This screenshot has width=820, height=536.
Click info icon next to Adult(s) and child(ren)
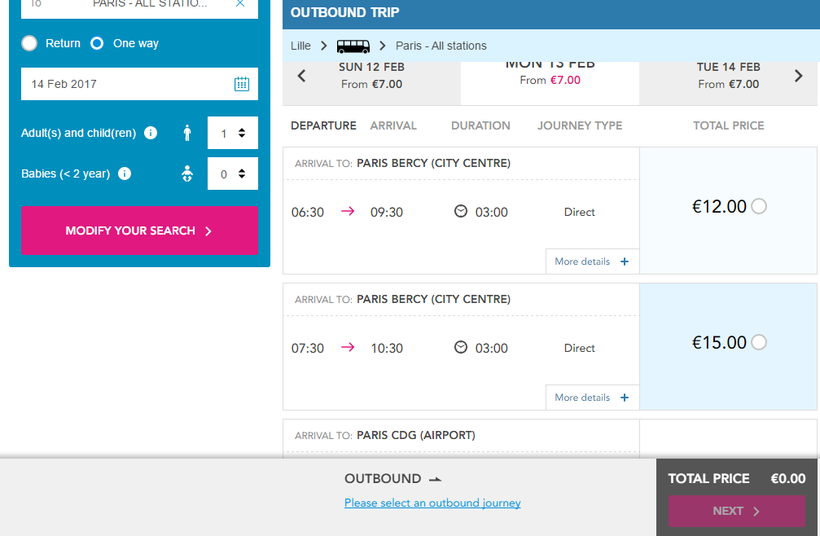(151, 133)
